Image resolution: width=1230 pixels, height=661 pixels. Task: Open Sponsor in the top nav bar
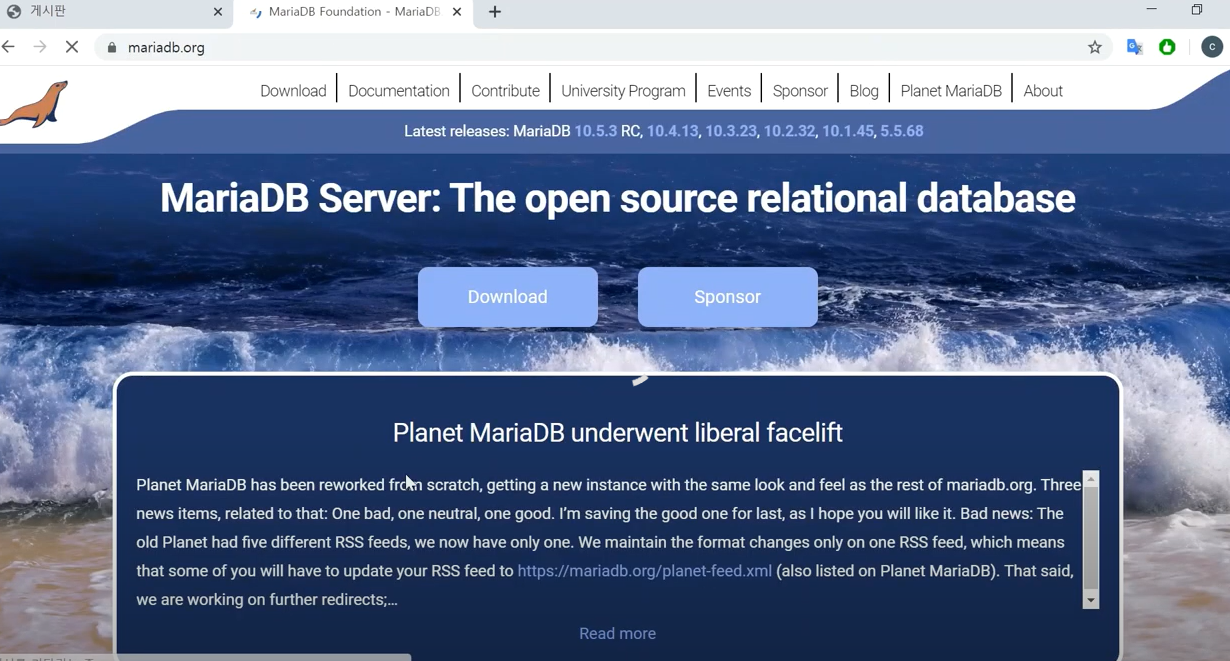[800, 91]
